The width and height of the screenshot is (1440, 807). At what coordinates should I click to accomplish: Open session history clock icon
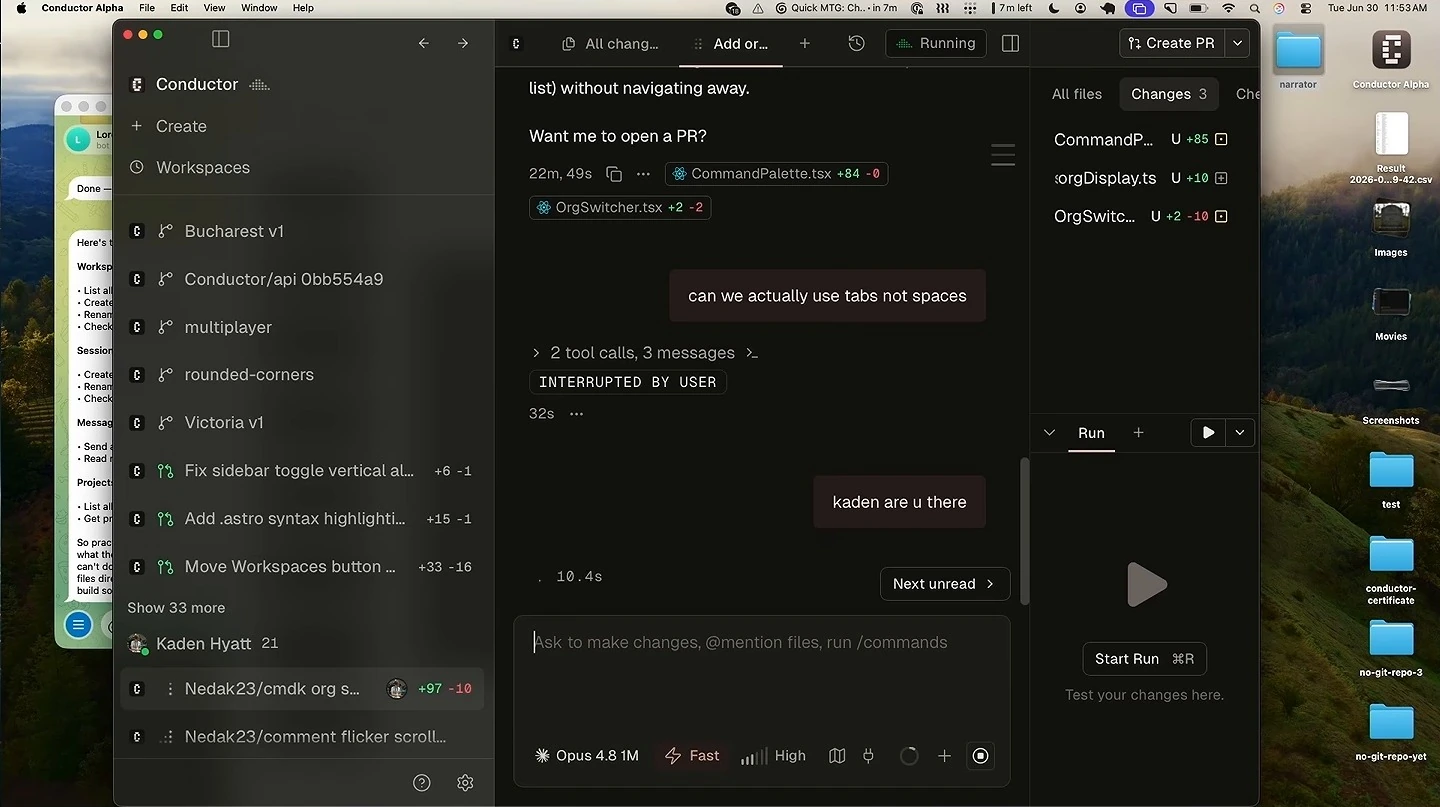tap(856, 43)
